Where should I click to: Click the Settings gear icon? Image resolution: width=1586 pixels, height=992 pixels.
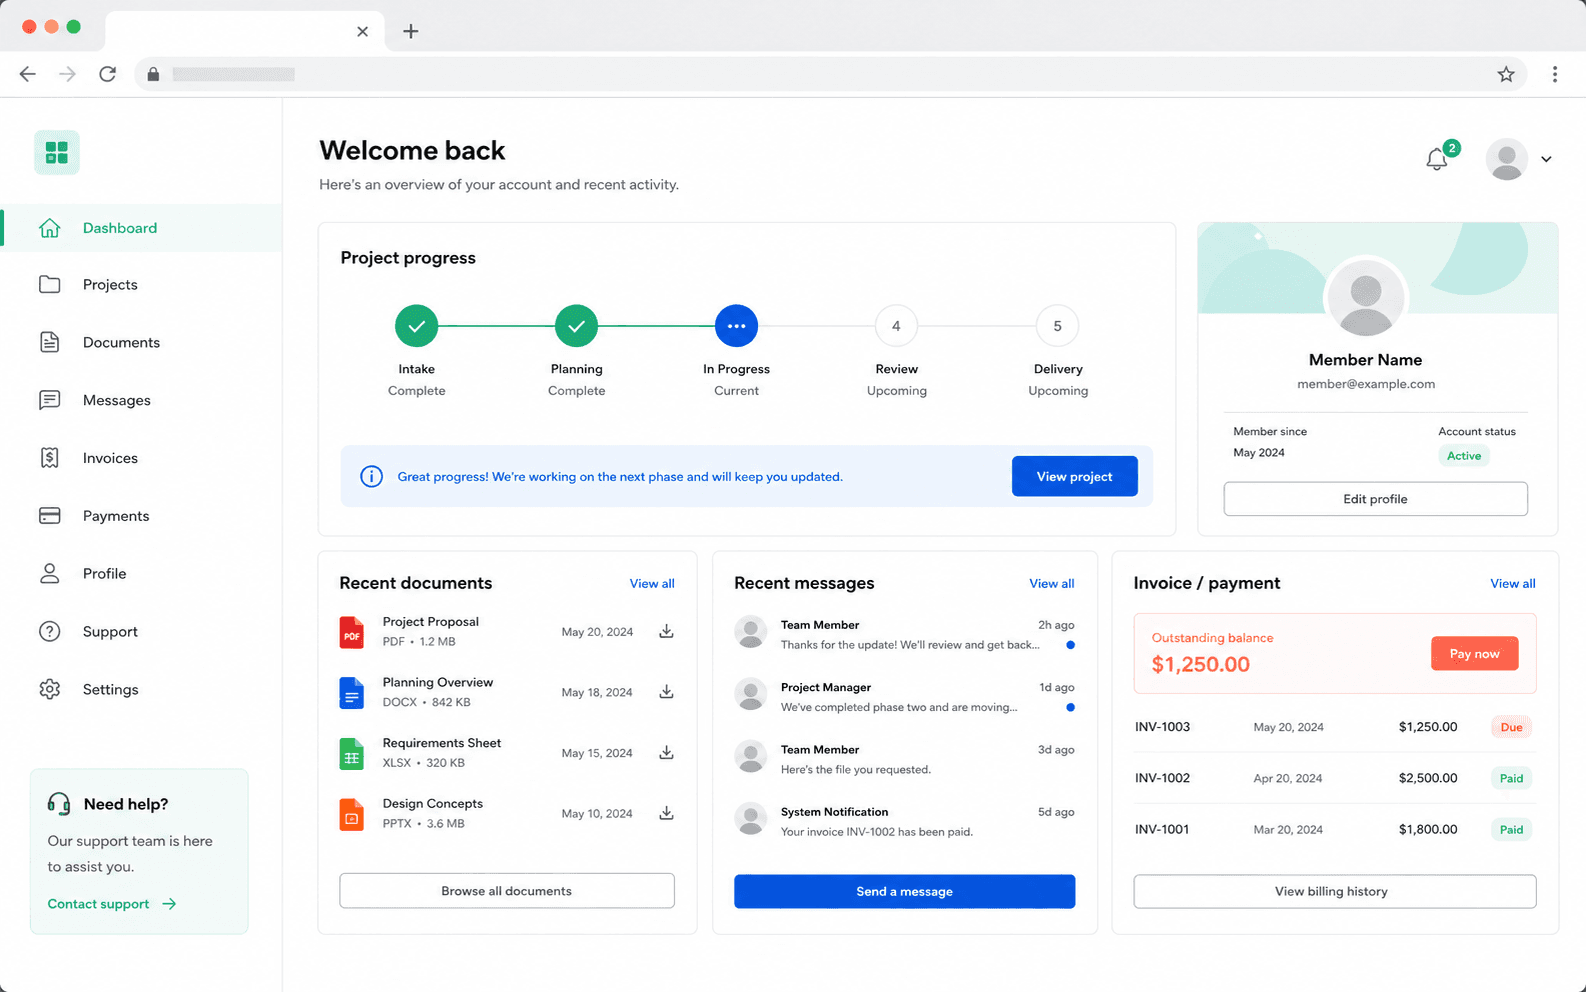click(49, 689)
